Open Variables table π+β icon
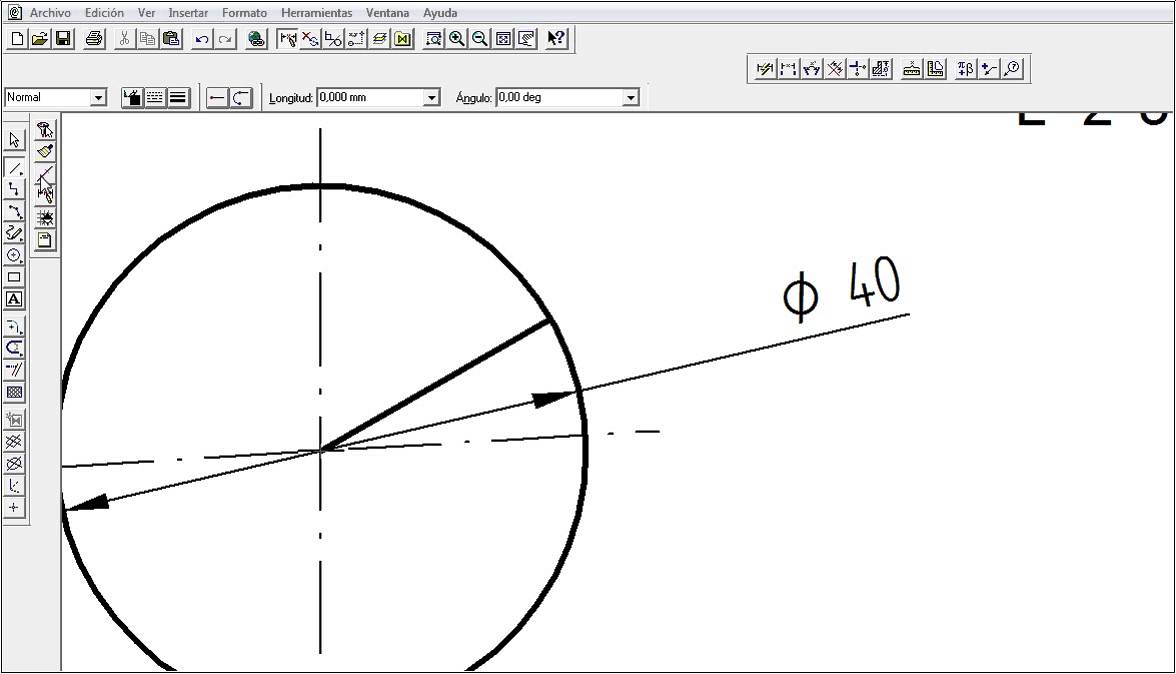Screen dimensions: 1176x674 tap(965, 69)
